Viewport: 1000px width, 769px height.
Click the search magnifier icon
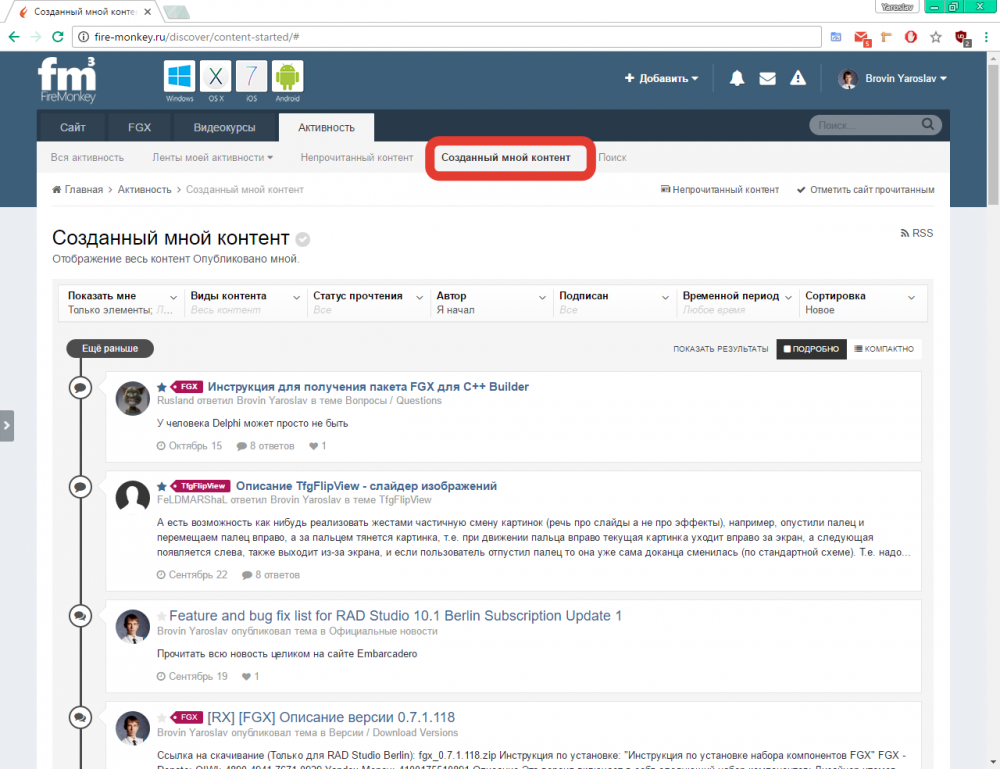click(x=928, y=124)
